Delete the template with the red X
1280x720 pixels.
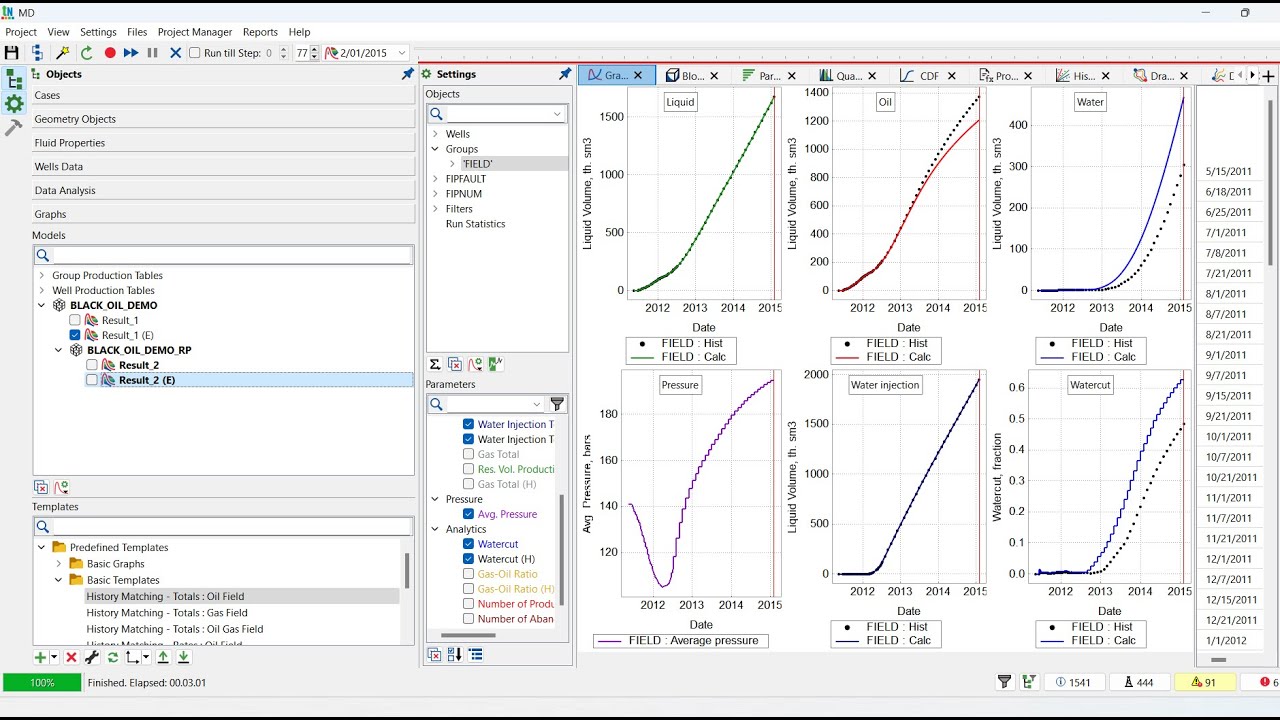click(71, 657)
